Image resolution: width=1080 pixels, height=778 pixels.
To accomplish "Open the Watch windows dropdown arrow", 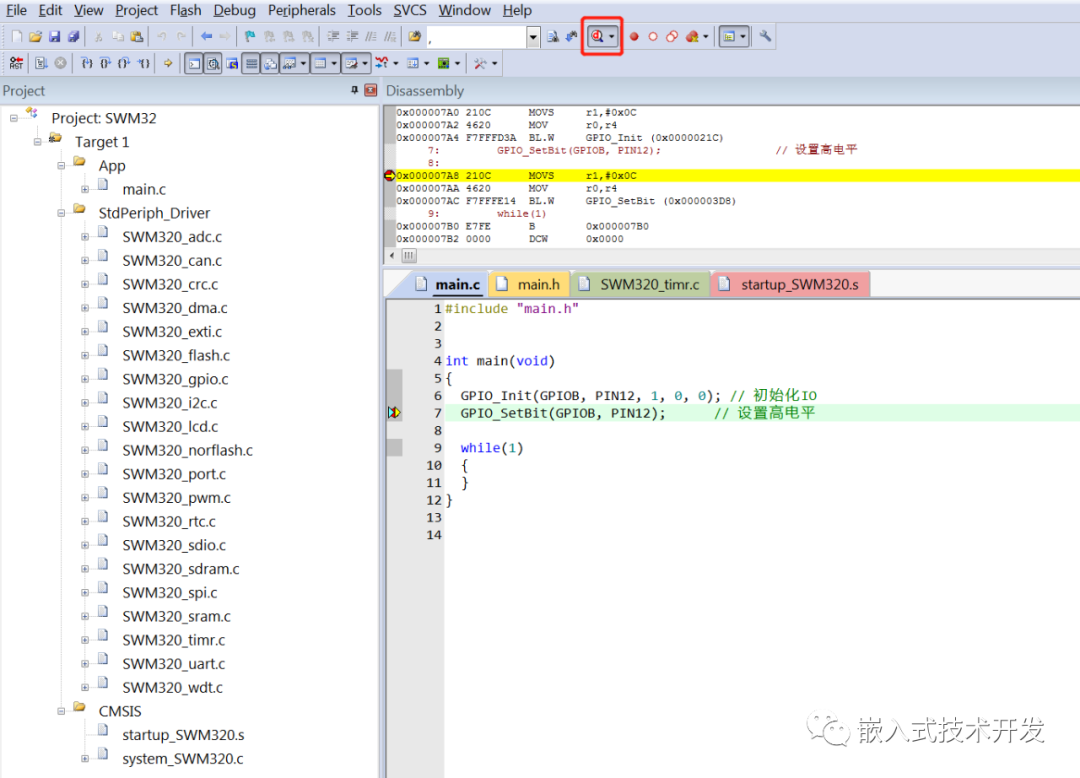I will [303, 63].
